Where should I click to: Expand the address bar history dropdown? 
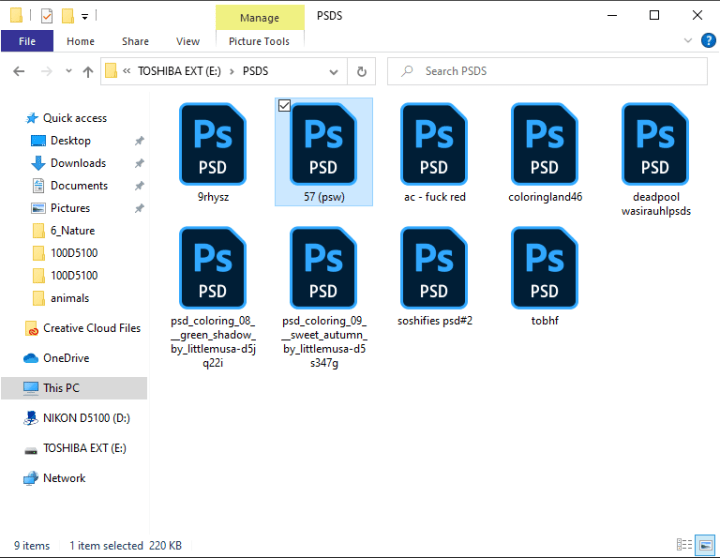(334, 72)
